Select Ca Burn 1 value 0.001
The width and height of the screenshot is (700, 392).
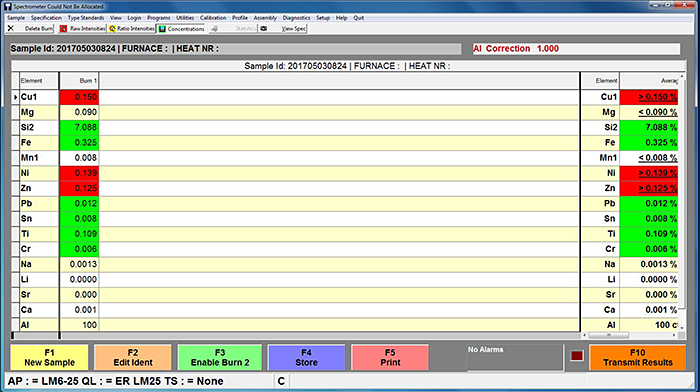coord(79,309)
